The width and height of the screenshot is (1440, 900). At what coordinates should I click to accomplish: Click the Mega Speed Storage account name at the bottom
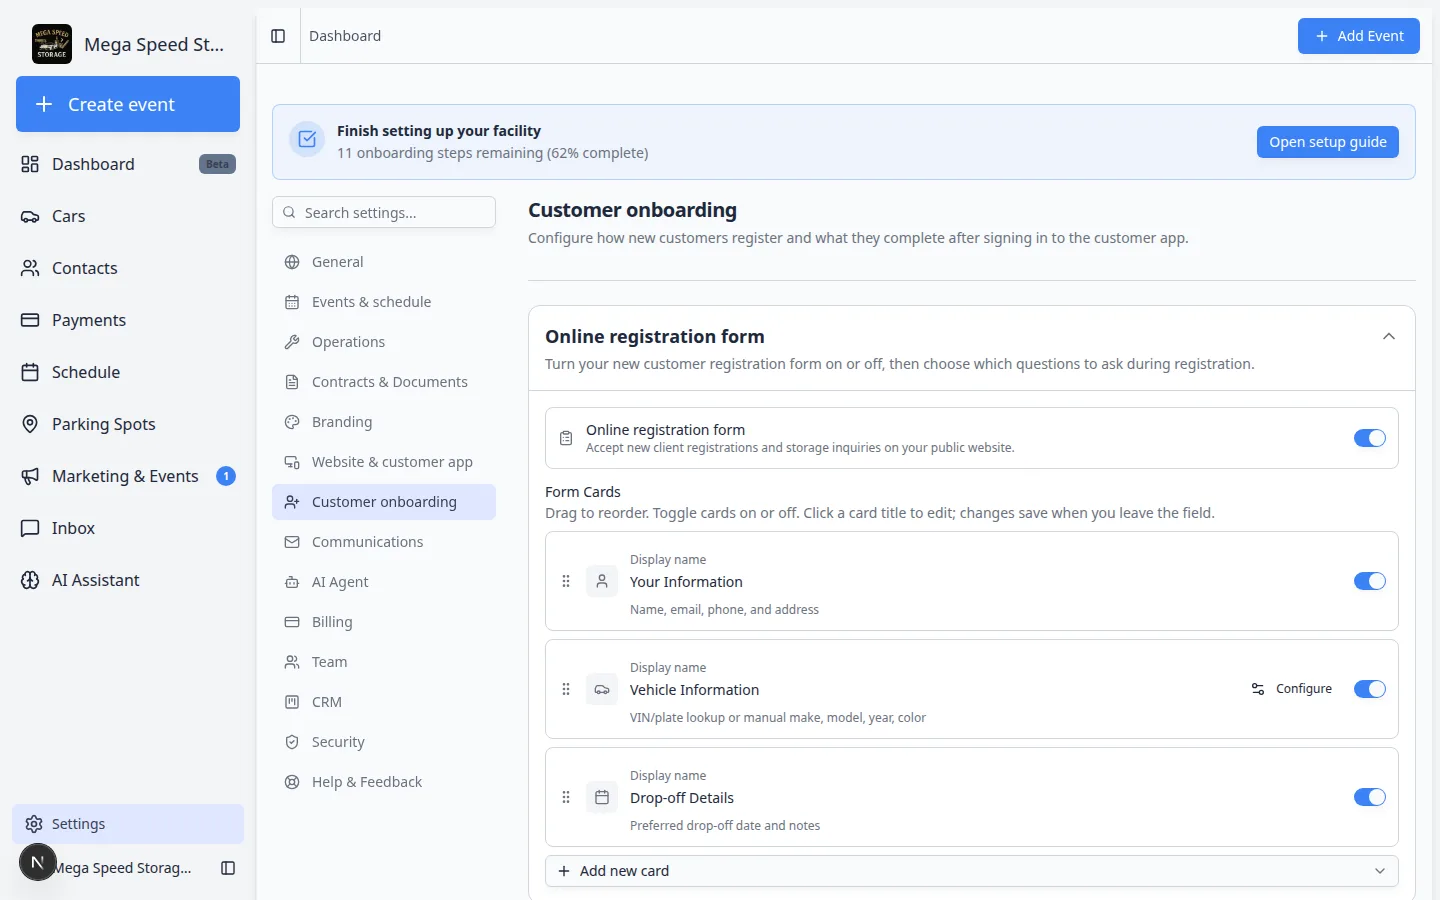pyautogui.click(x=124, y=868)
